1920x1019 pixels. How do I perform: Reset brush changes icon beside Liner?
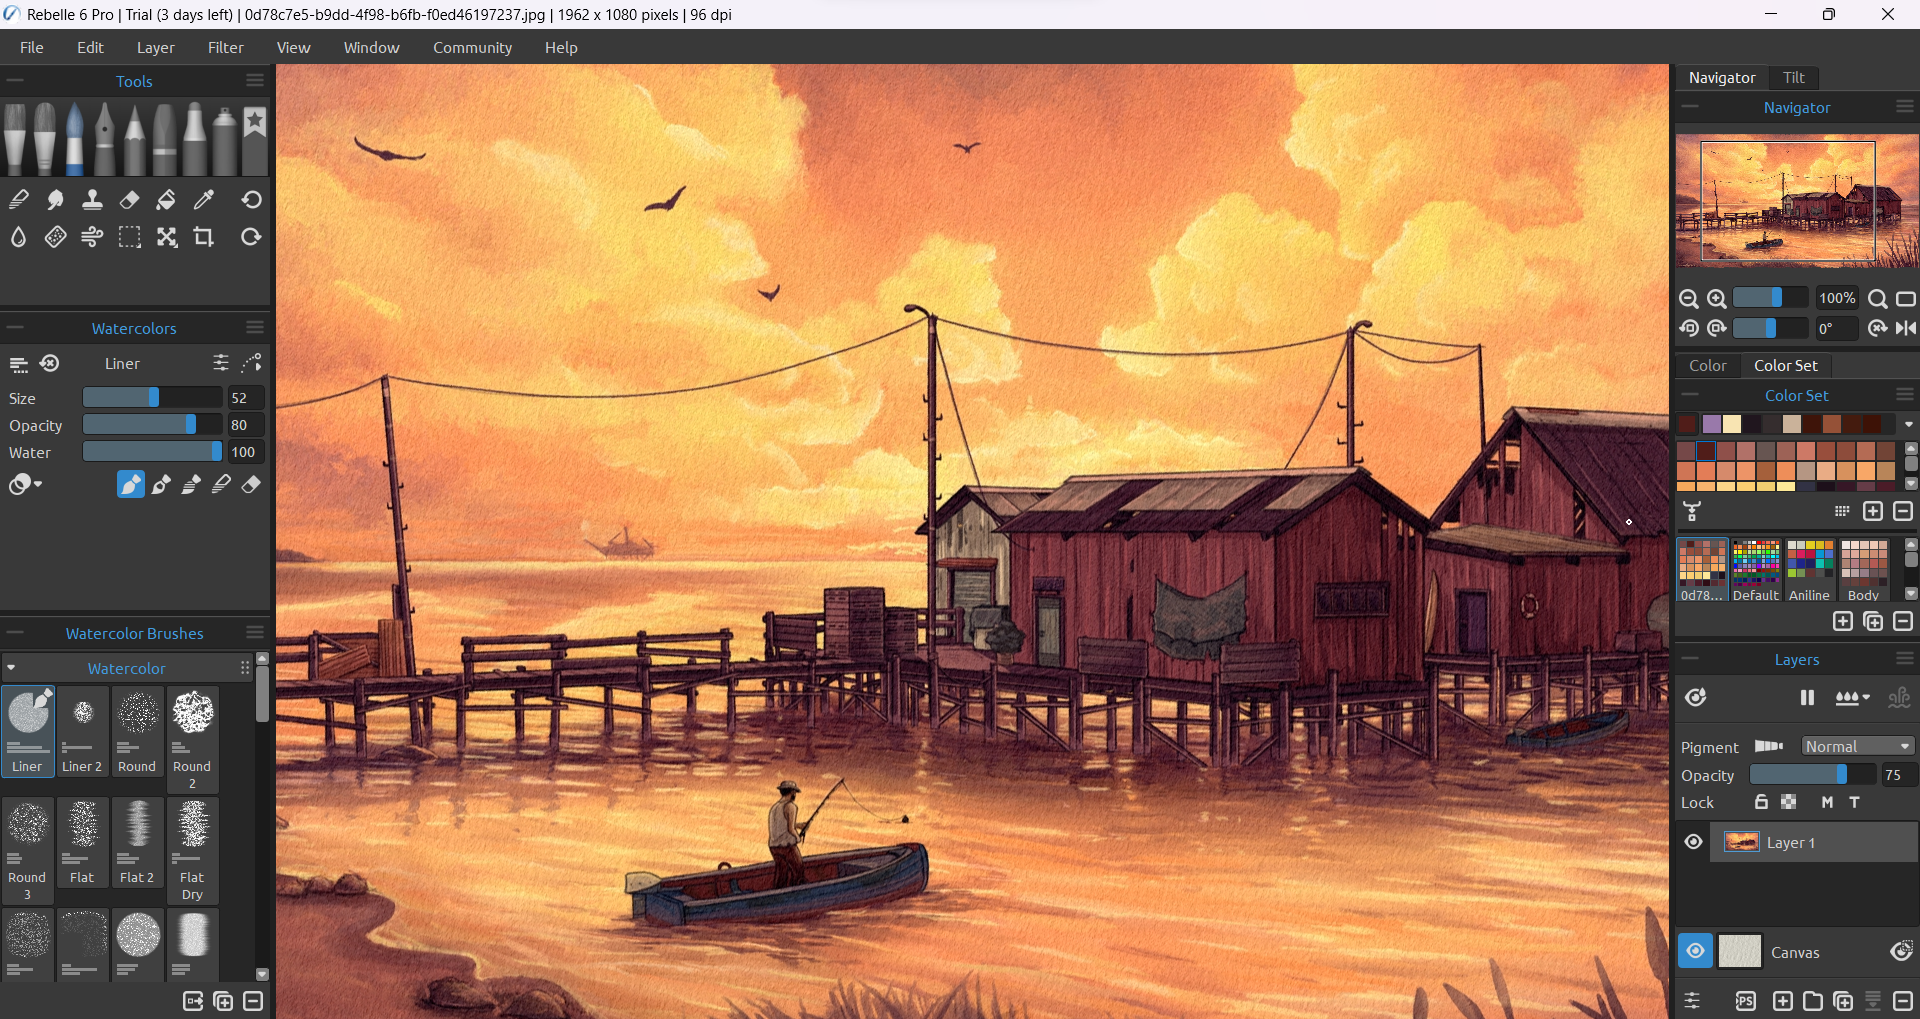[x=49, y=363]
